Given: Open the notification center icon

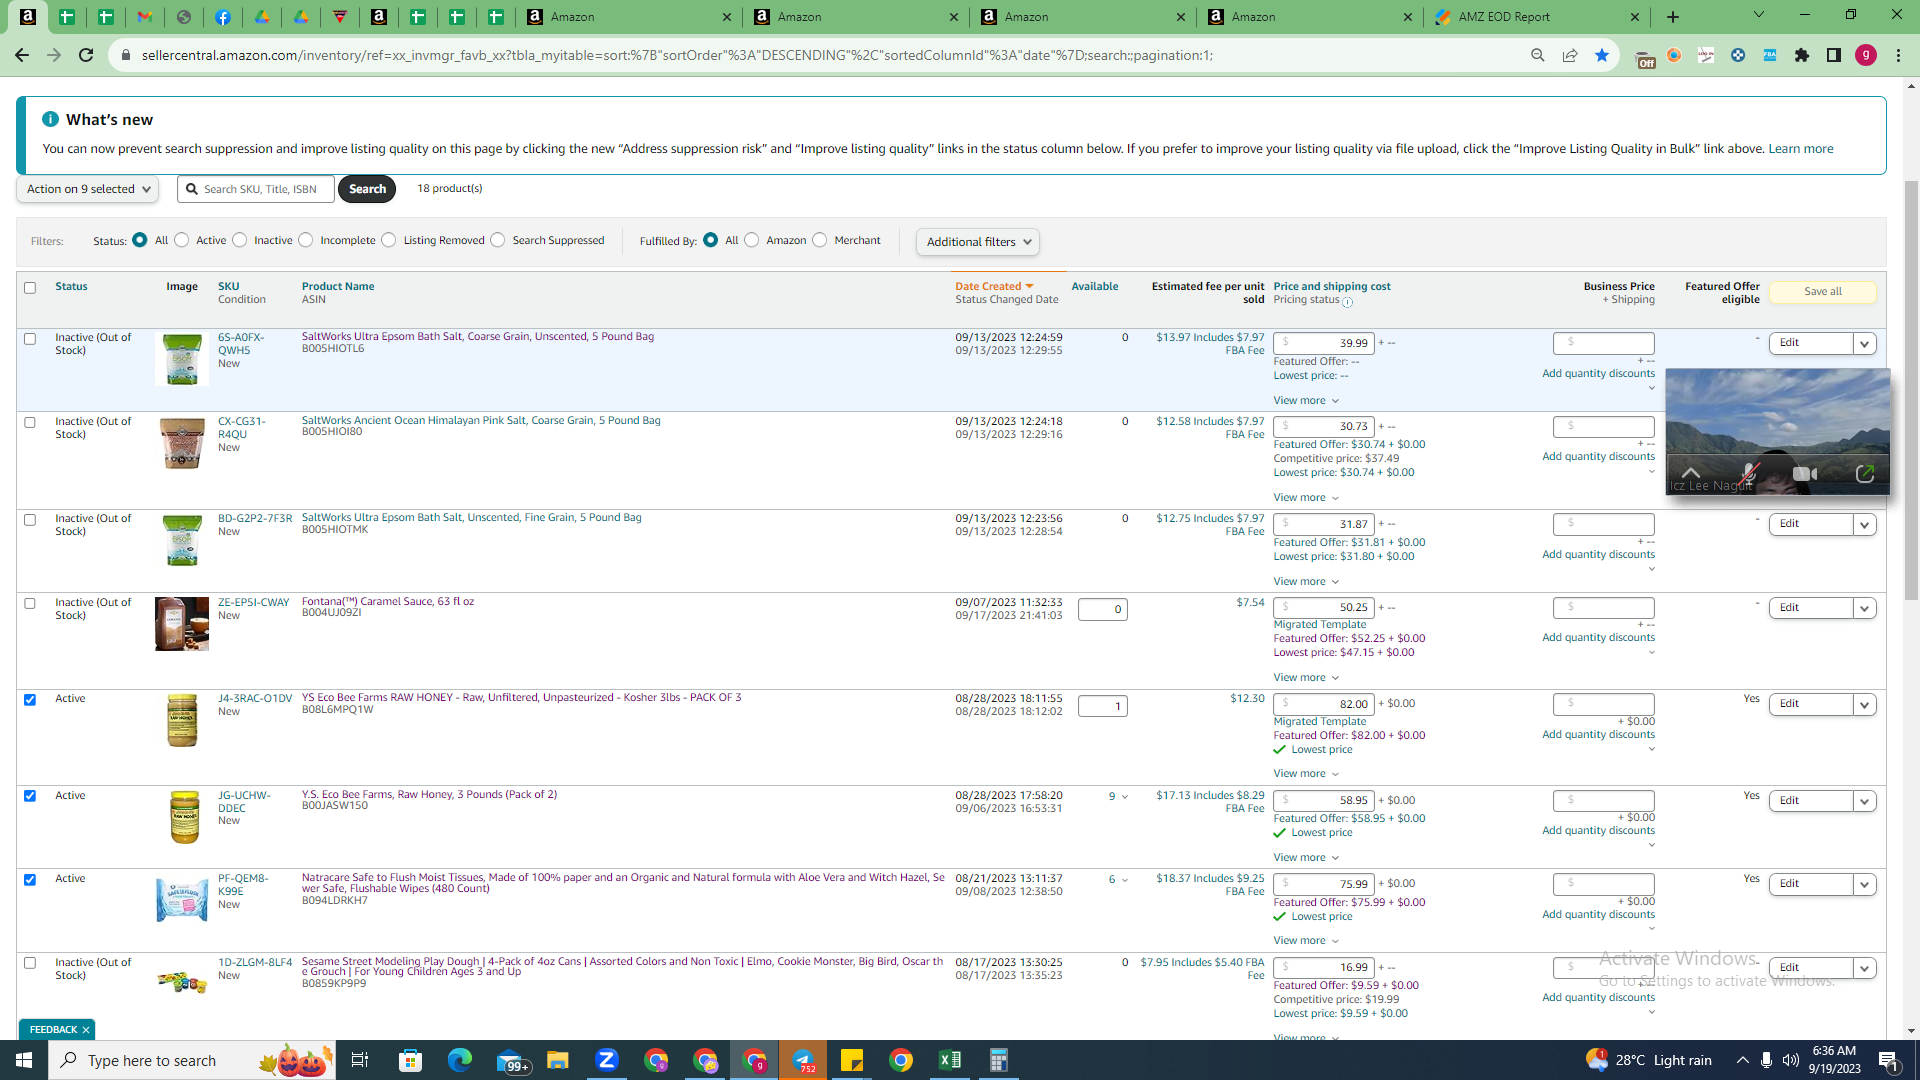Looking at the screenshot, I should point(1889,1060).
